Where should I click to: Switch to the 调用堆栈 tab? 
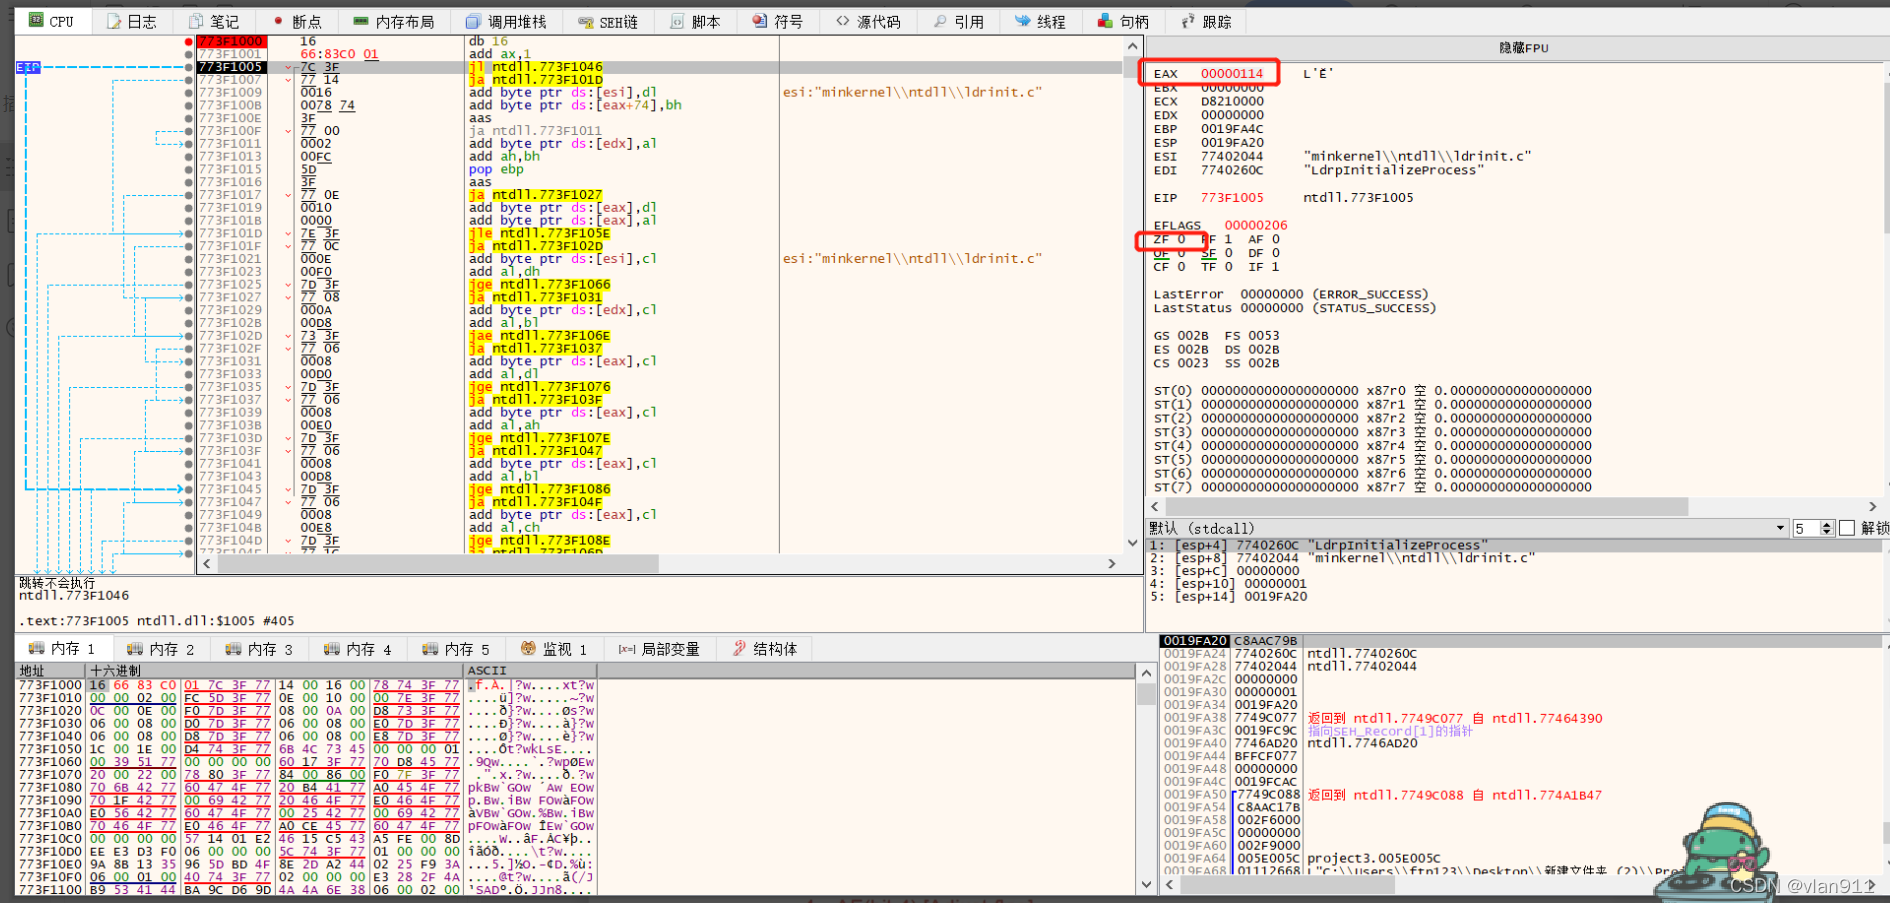tap(506, 21)
